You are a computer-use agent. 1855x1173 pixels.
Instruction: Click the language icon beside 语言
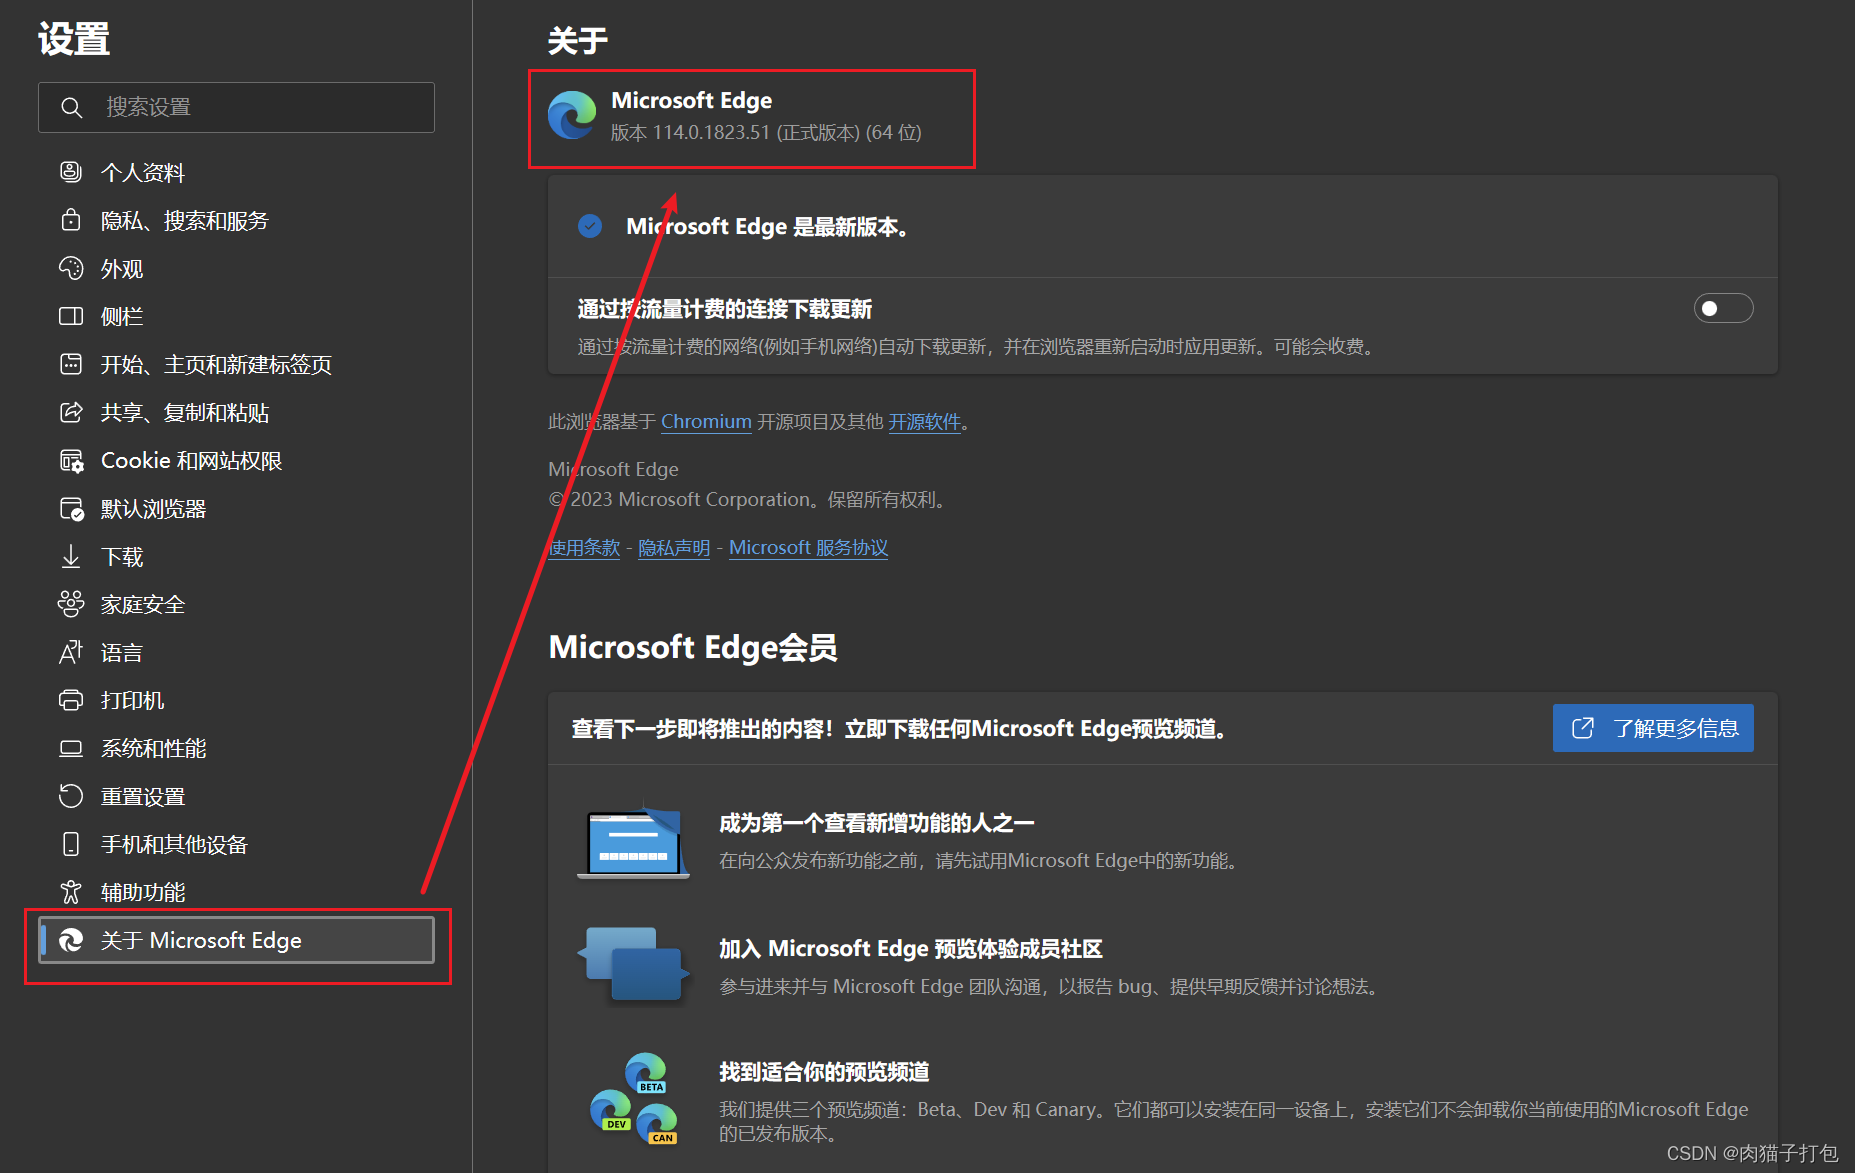tap(71, 652)
